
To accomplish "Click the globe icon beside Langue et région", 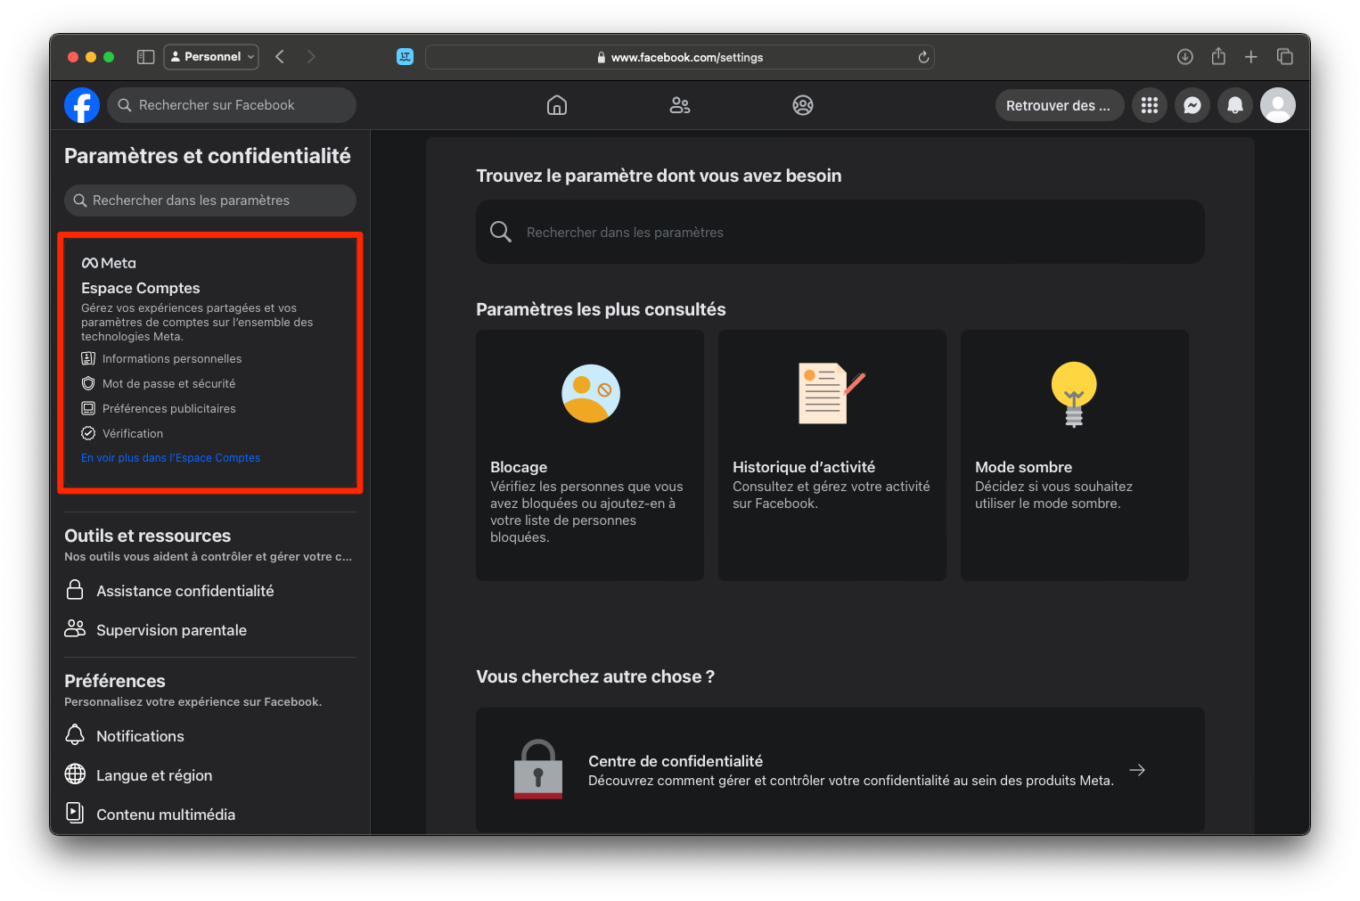I will click(75, 774).
